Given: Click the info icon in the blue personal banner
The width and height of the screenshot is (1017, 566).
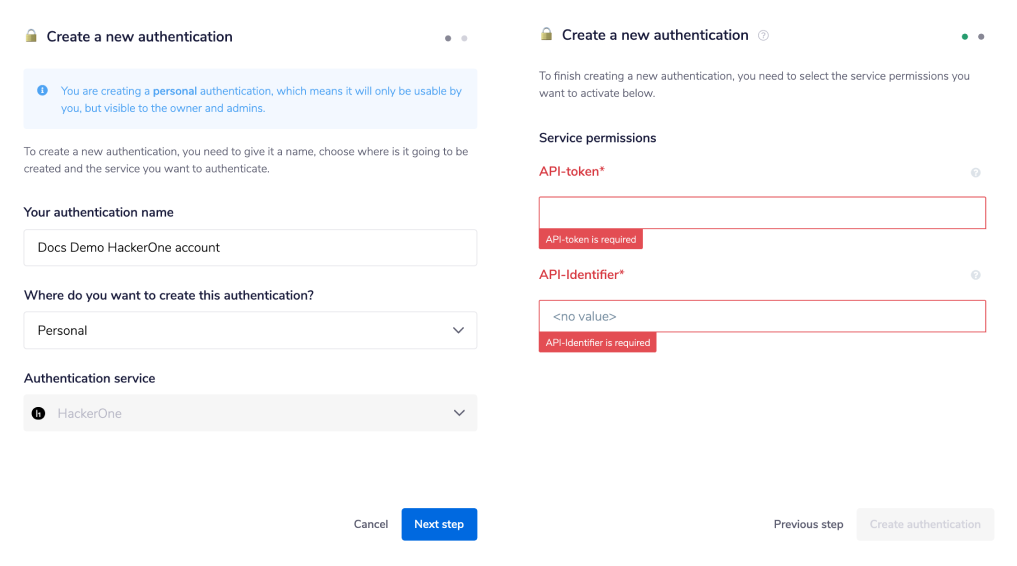Looking at the screenshot, I should [42, 91].
